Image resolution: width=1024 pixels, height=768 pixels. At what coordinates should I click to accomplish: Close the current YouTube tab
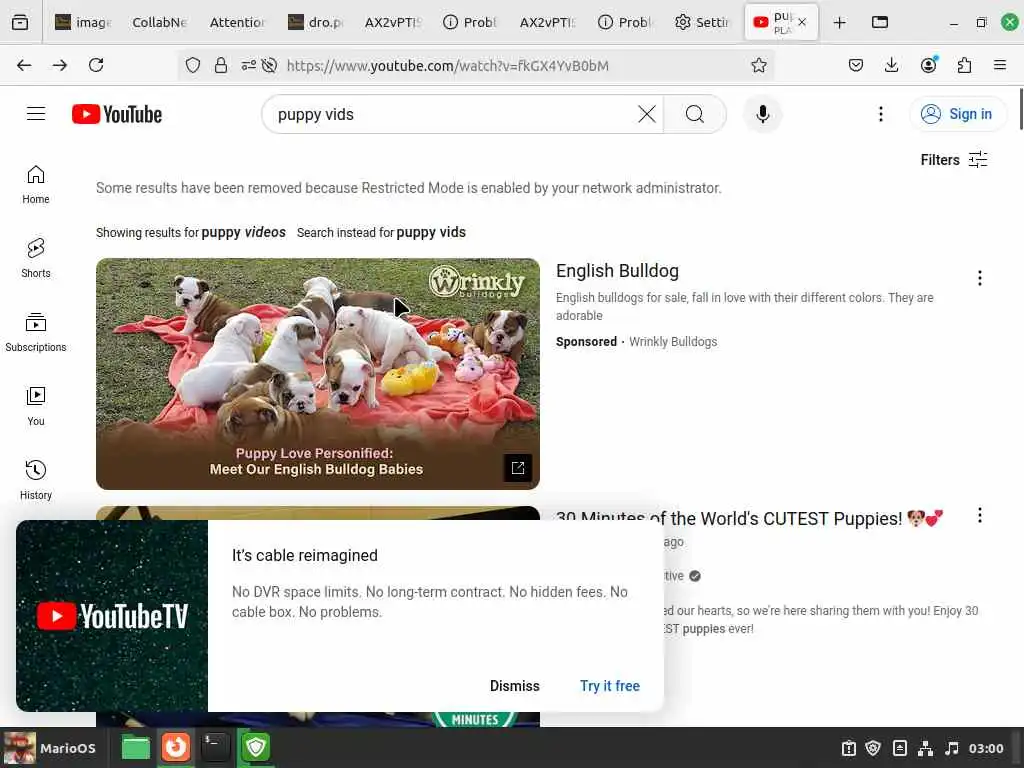pos(802,22)
